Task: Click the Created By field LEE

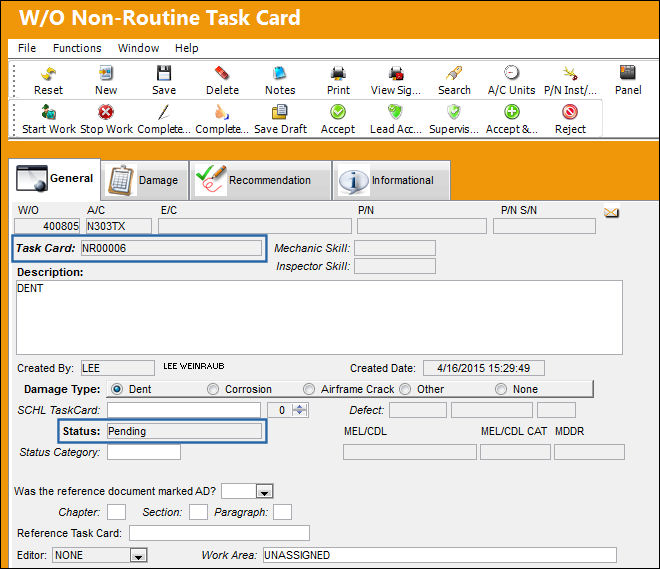Action: pos(118,368)
